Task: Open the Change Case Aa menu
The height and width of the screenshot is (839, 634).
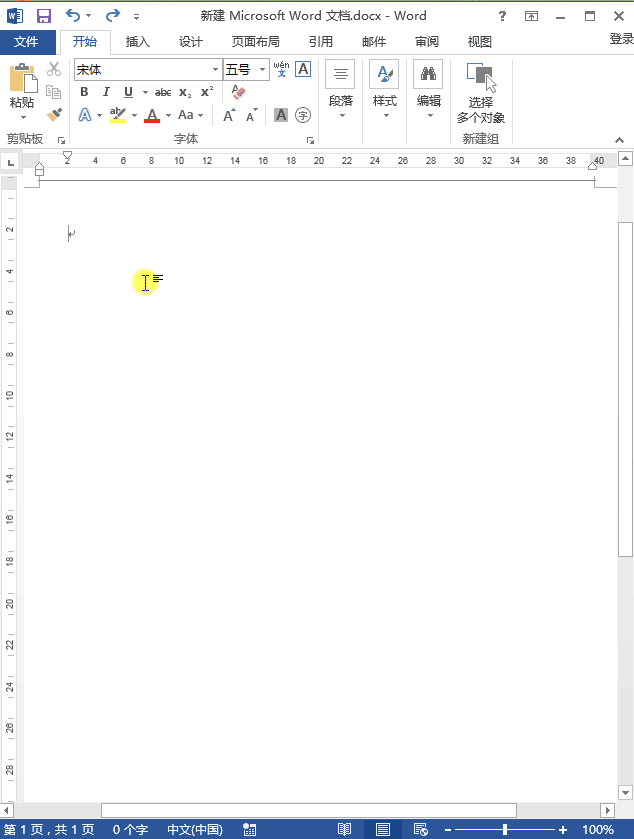Action: click(x=190, y=115)
